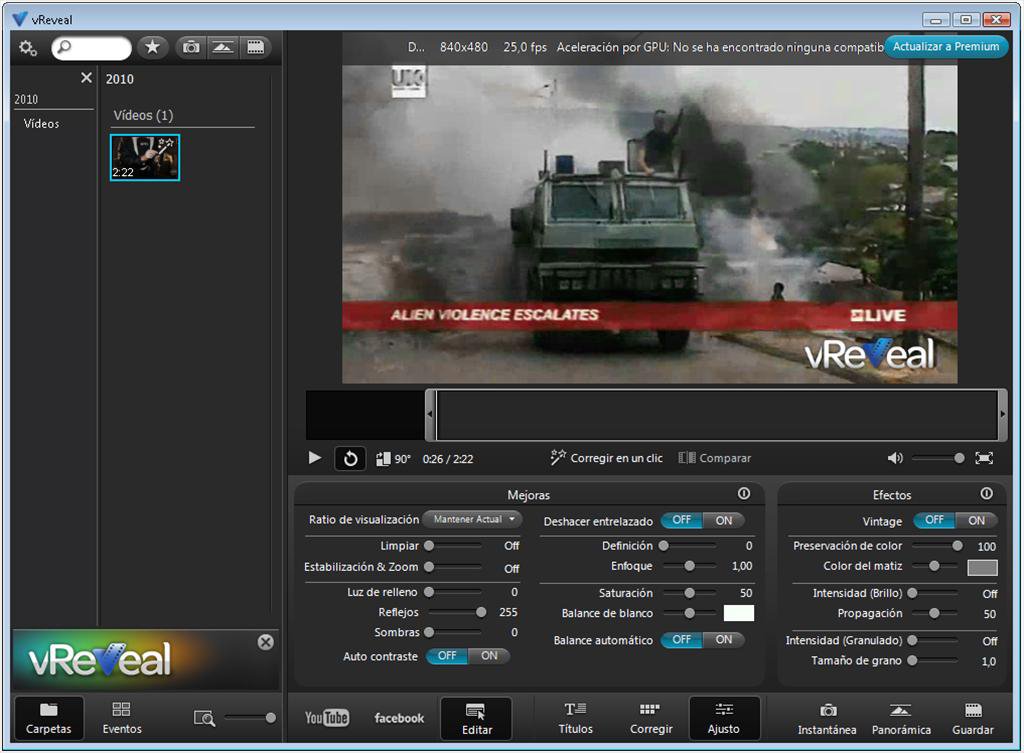Open Ratio de visualización dropdown

(473, 519)
